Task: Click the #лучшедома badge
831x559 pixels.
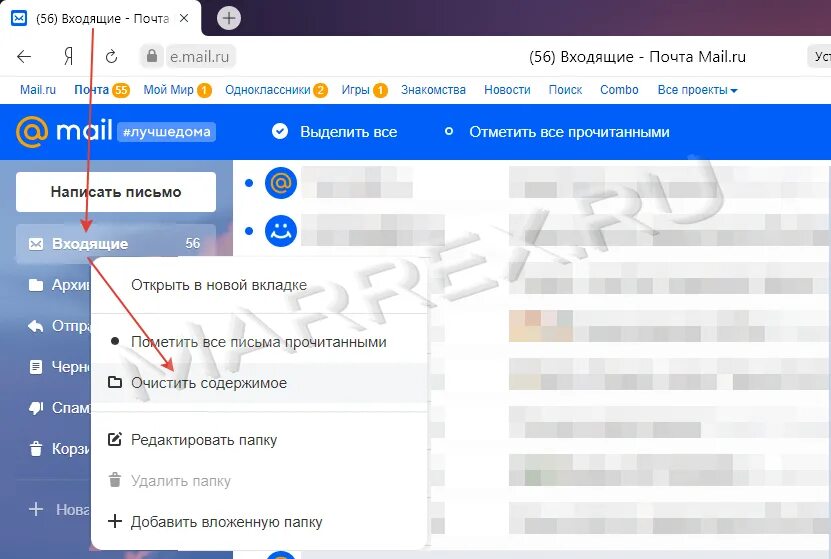Action: pyautogui.click(x=166, y=132)
